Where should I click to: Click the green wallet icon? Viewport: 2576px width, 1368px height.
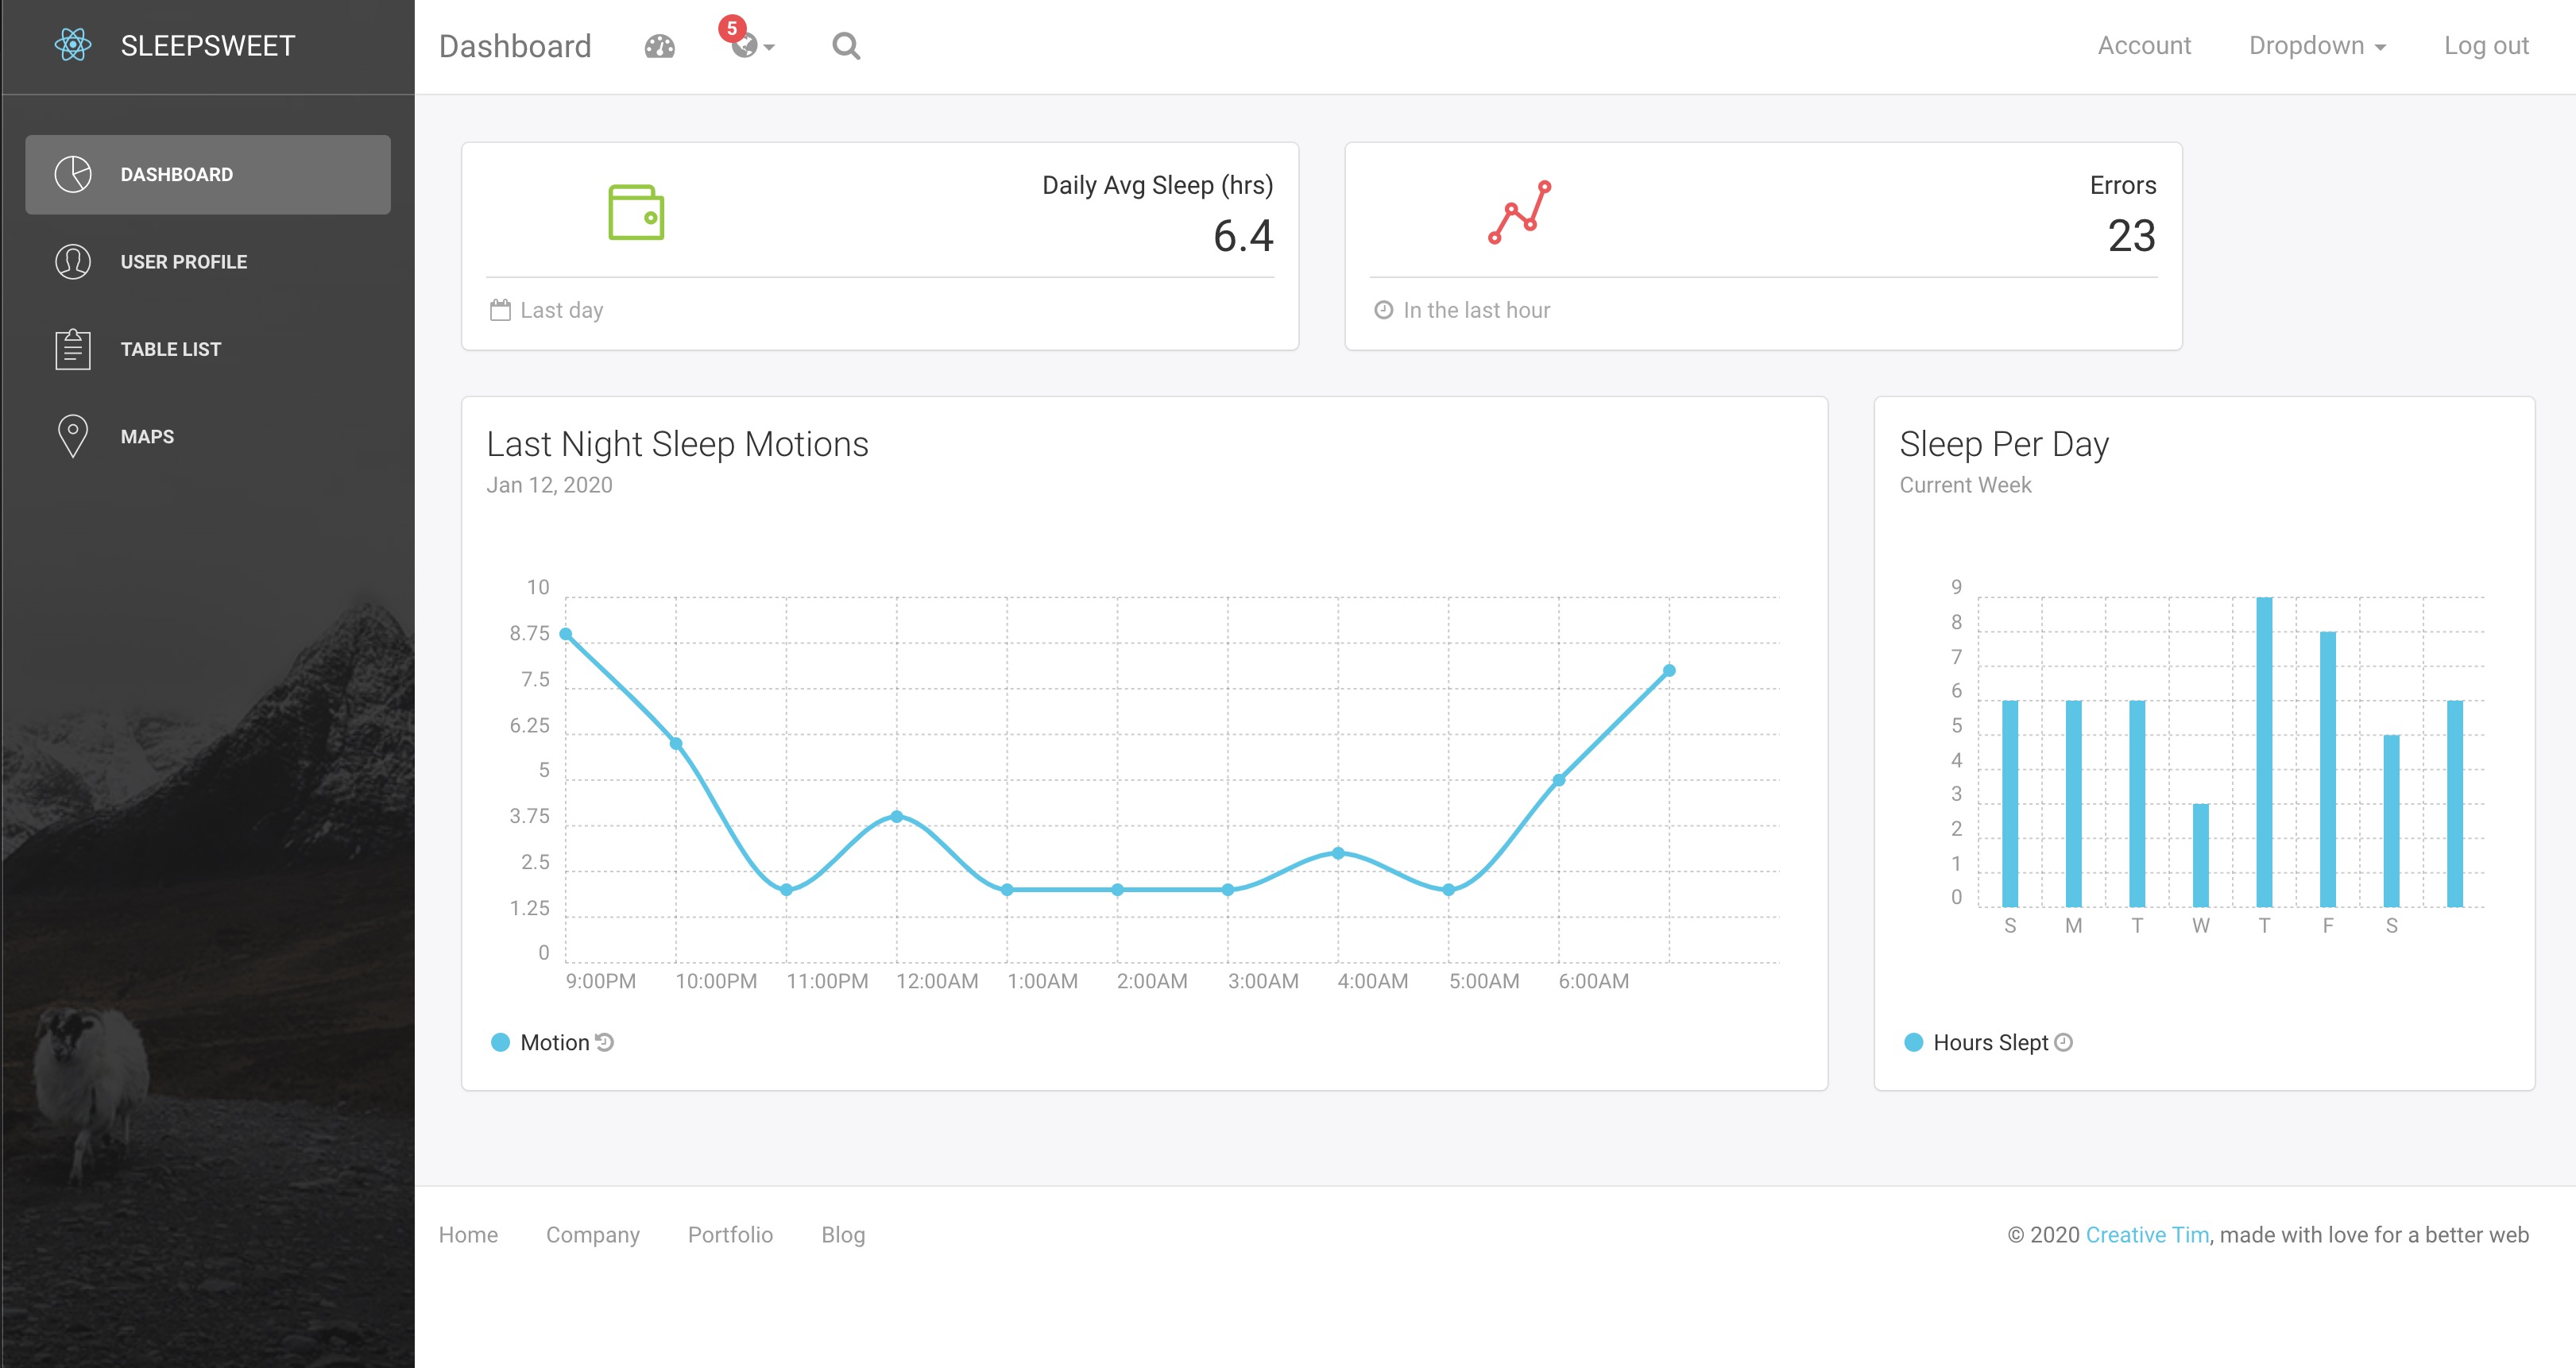pos(636,212)
